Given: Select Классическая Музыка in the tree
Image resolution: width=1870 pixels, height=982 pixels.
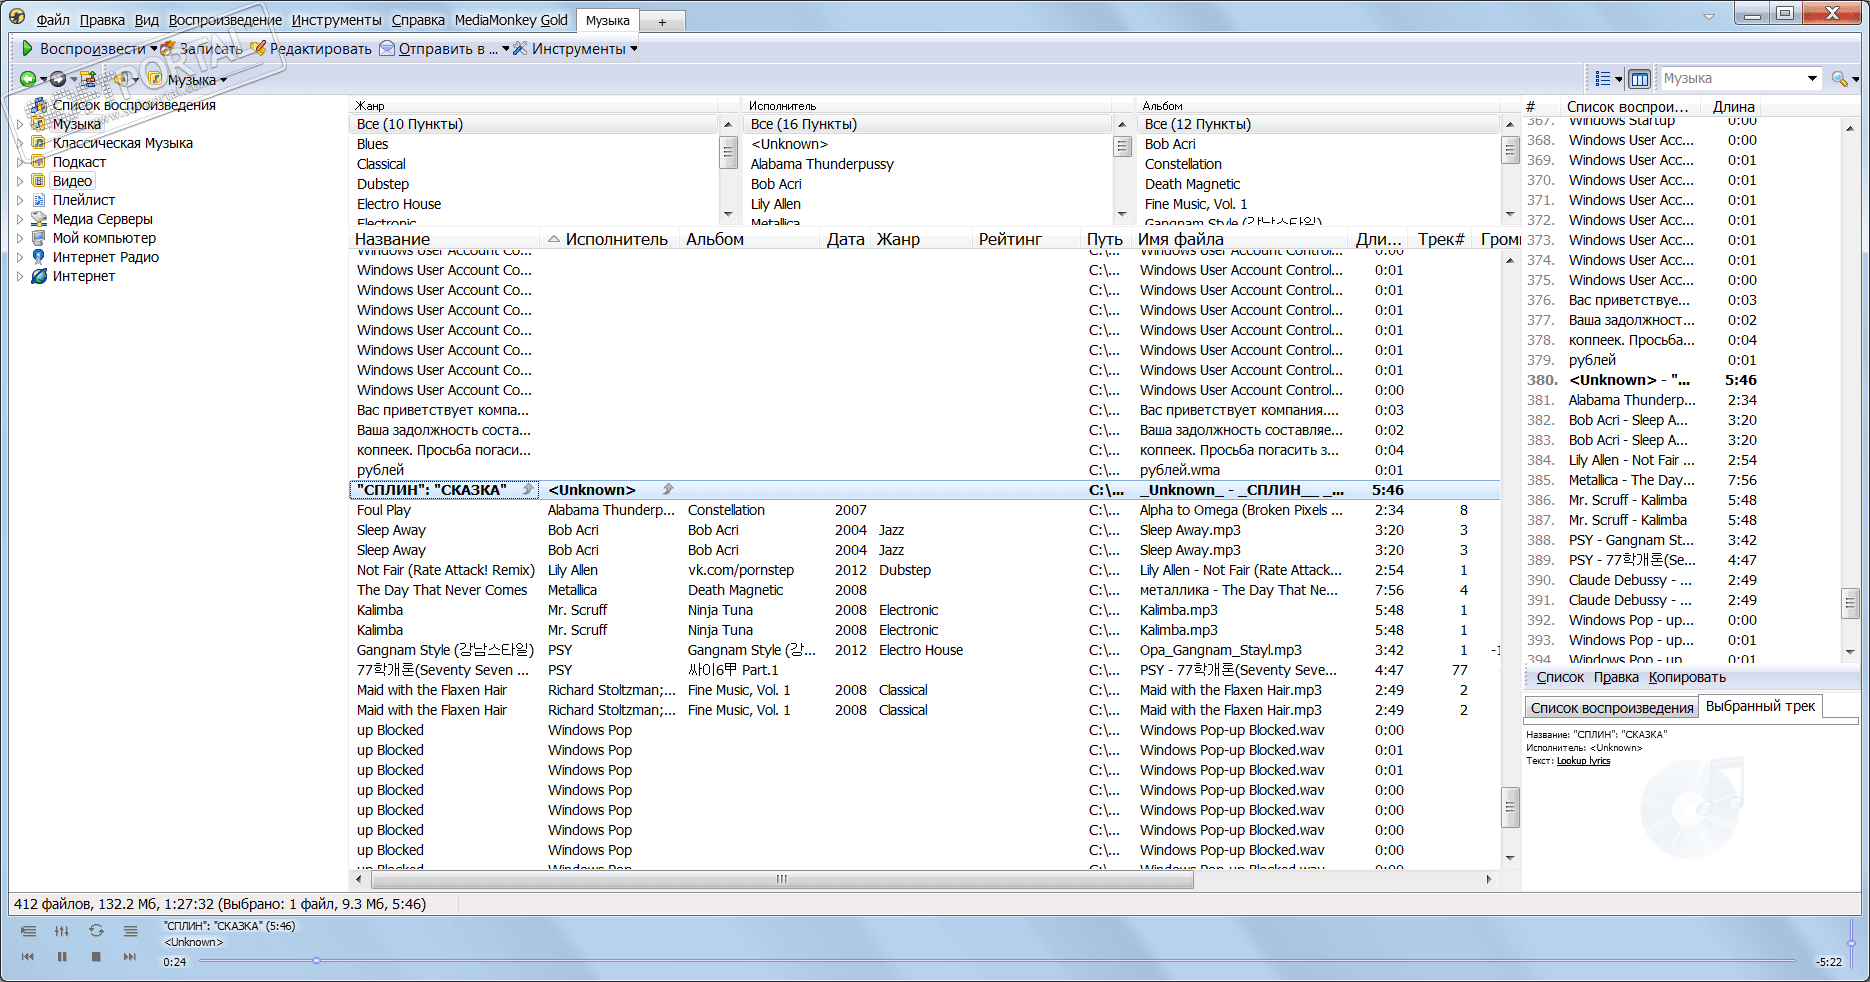Looking at the screenshot, I should point(123,143).
